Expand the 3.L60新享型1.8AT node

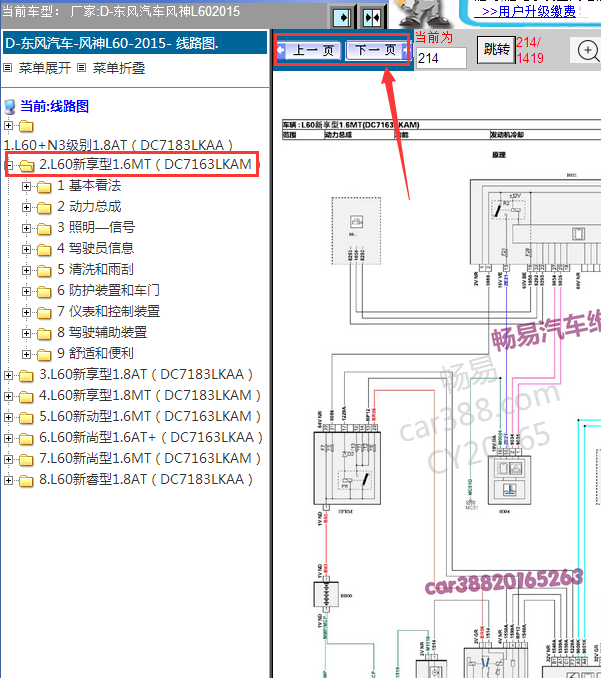point(8,375)
